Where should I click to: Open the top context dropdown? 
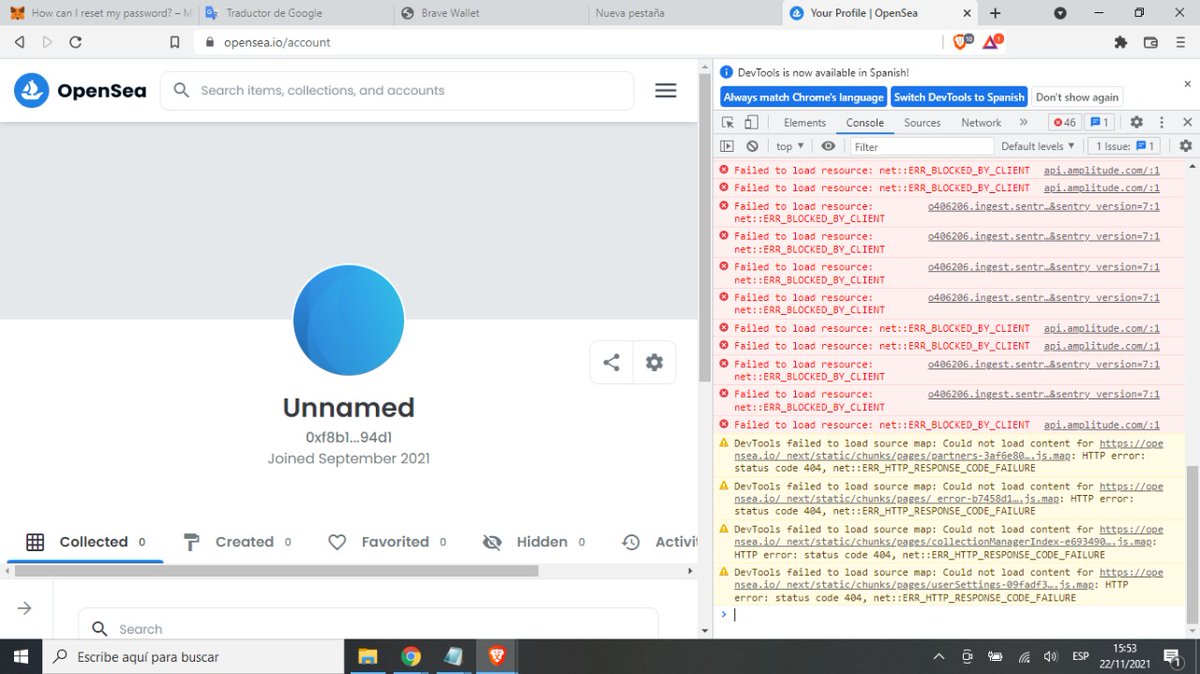click(x=791, y=146)
